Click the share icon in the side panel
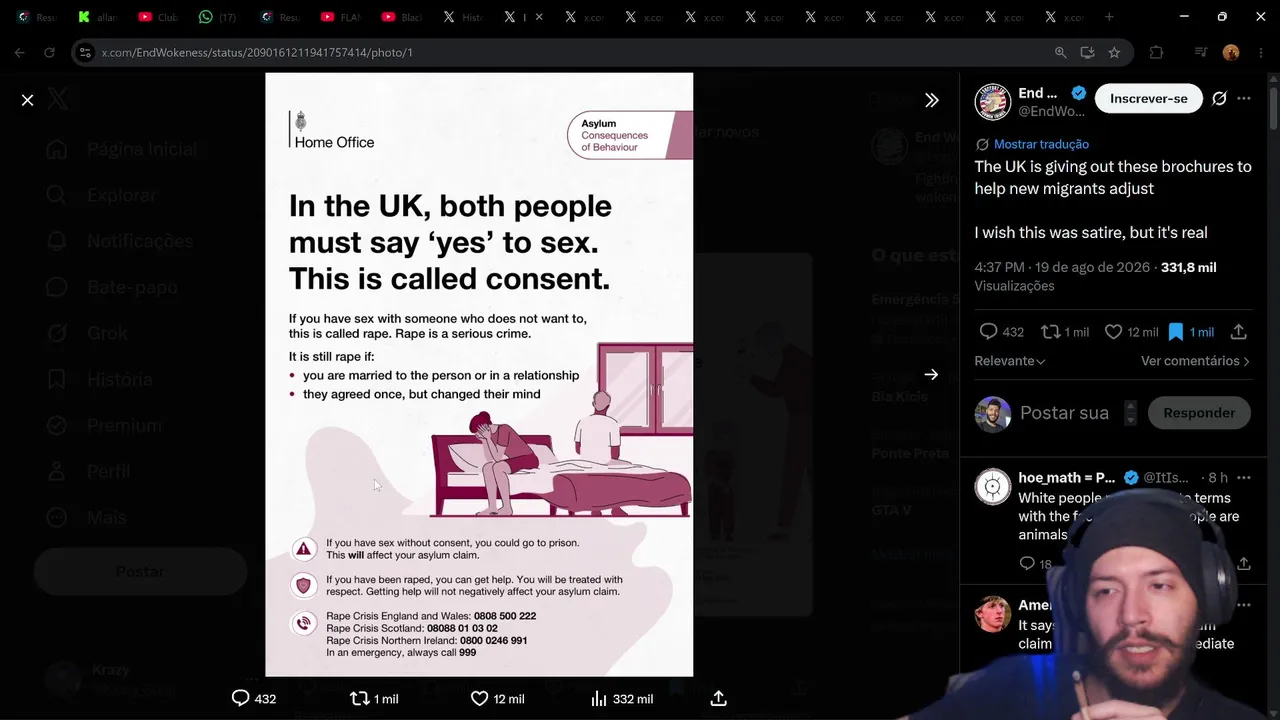The width and height of the screenshot is (1280, 720). (1238, 332)
